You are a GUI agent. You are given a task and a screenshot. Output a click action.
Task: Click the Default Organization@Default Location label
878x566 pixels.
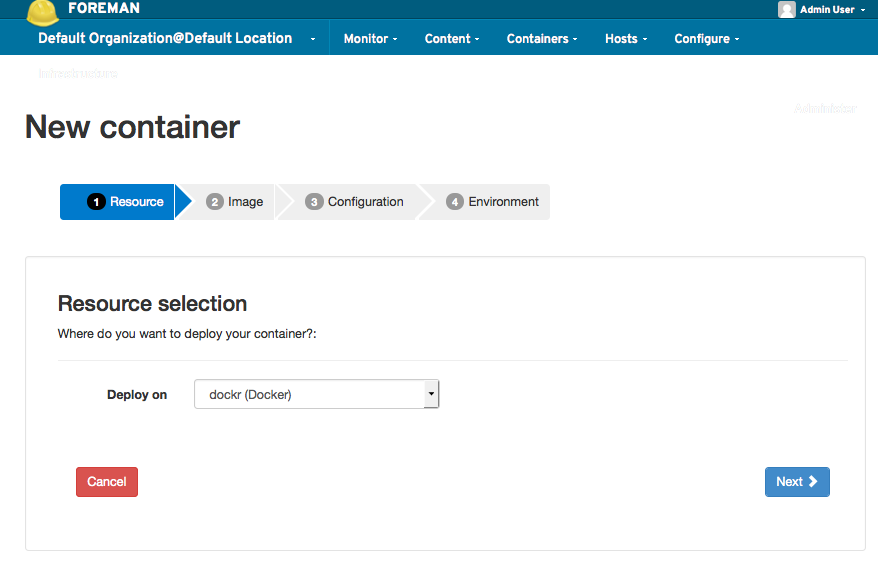point(165,38)
